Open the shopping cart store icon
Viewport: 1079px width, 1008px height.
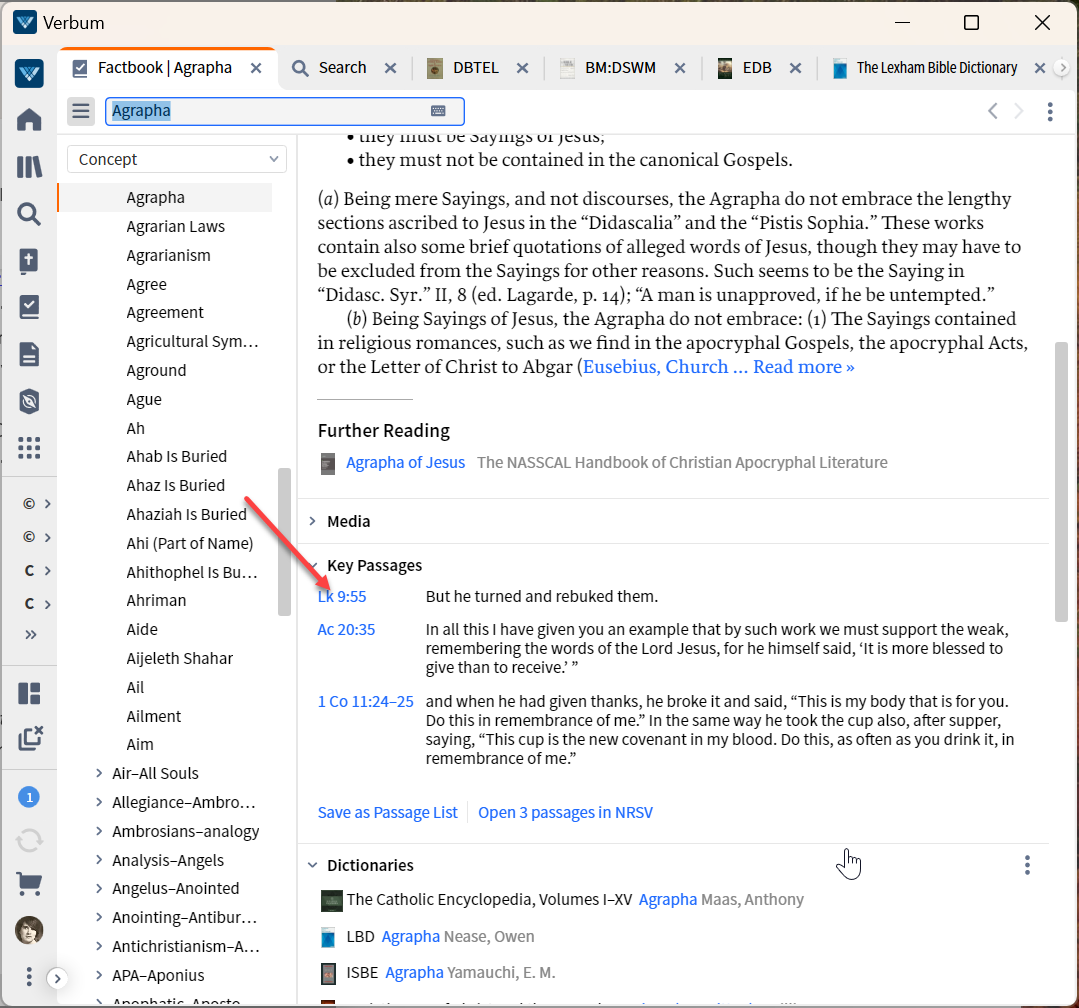(29, 883)
